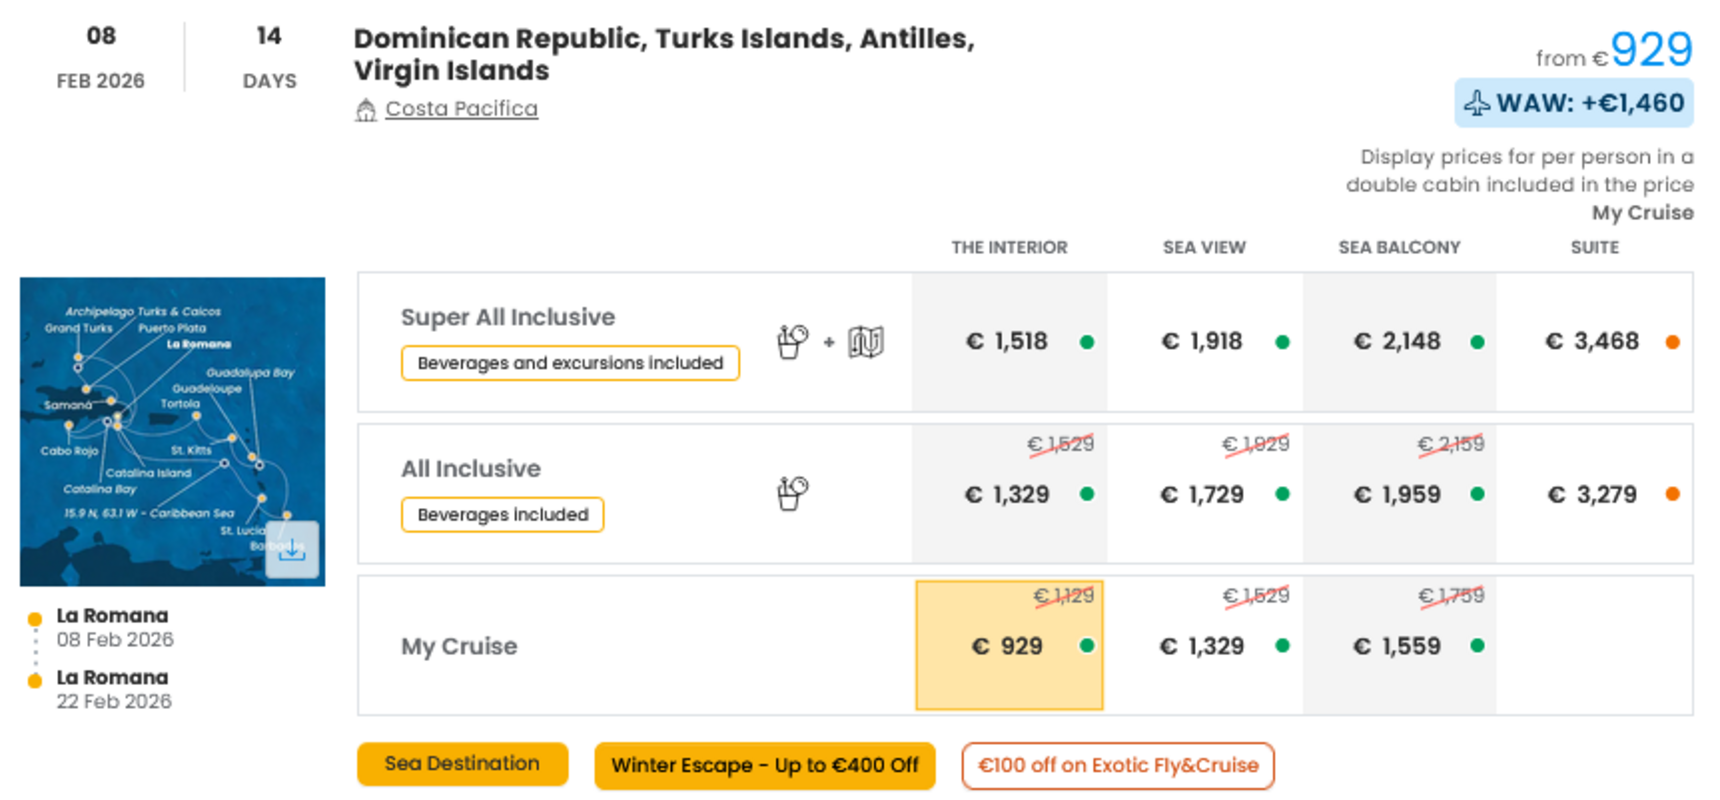Image resolution: width=1720 pixels, height=800 pixels.
Task: Click the Super All Inclusive excursions map icon
Action: 866,342
